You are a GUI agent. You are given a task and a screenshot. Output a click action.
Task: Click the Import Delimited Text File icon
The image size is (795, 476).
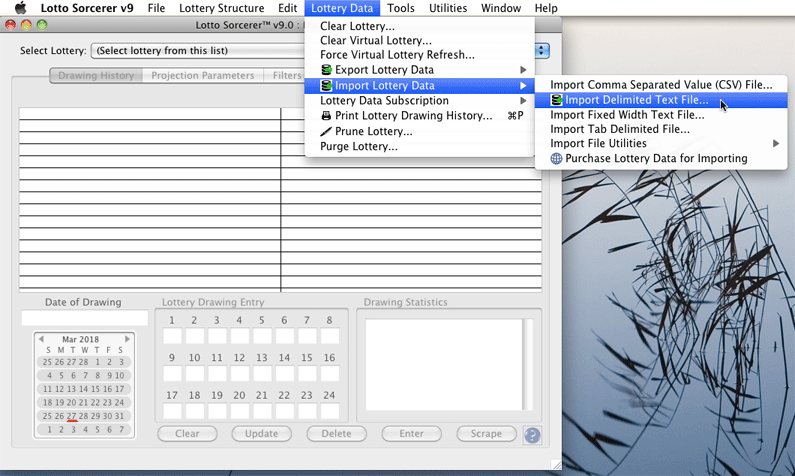(x=557, y=100)
